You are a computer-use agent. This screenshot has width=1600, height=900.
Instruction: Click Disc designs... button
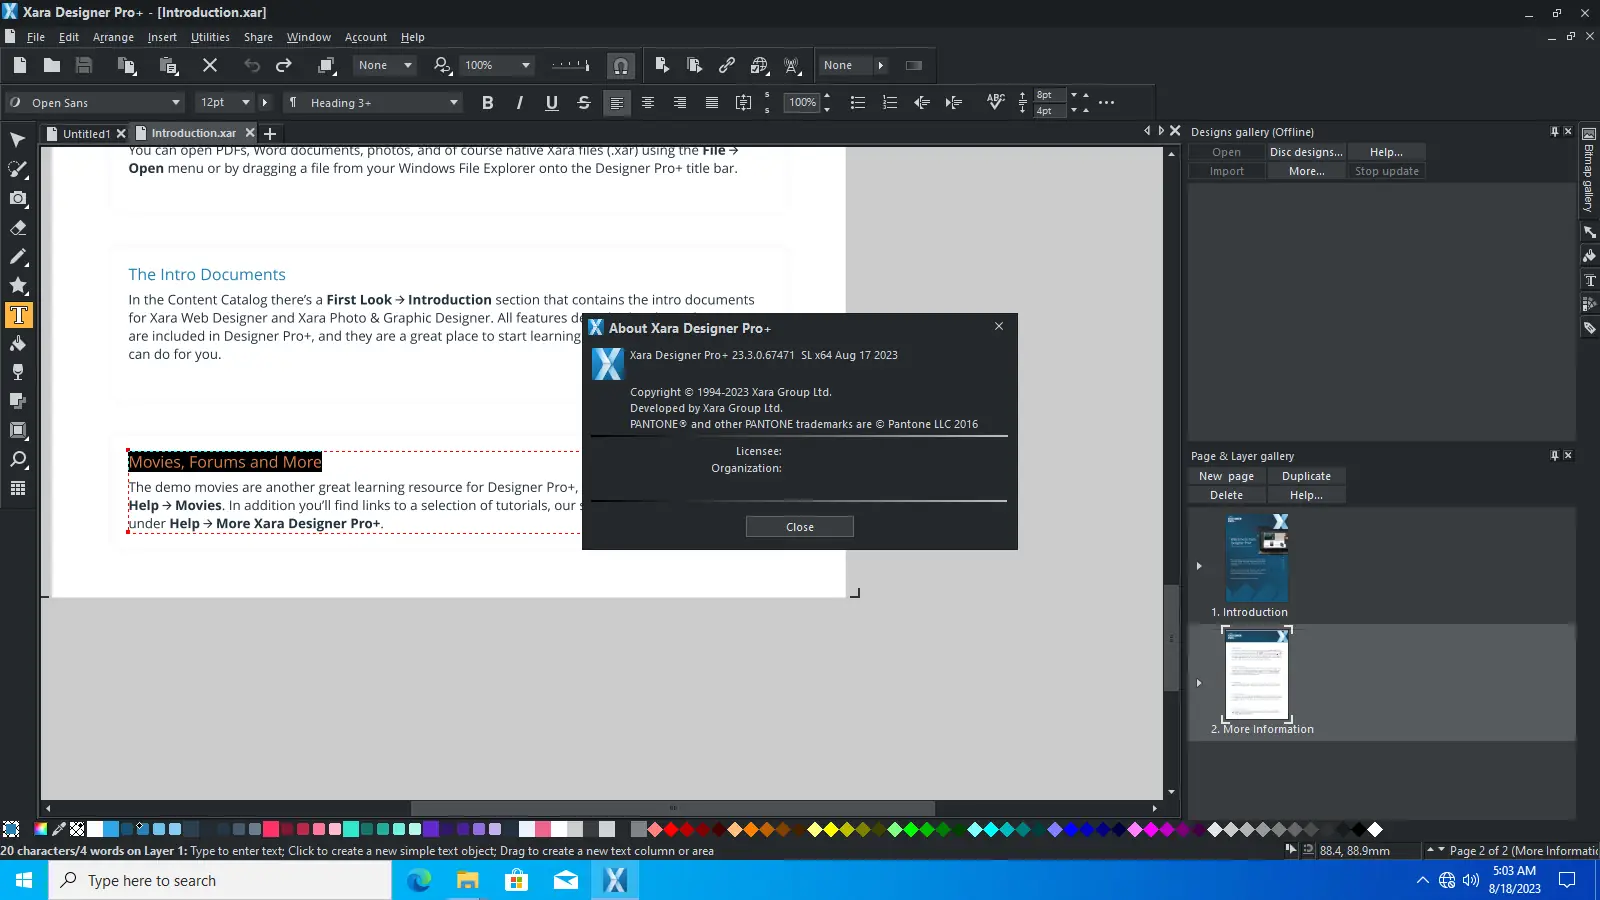(x=1306, y=152)
